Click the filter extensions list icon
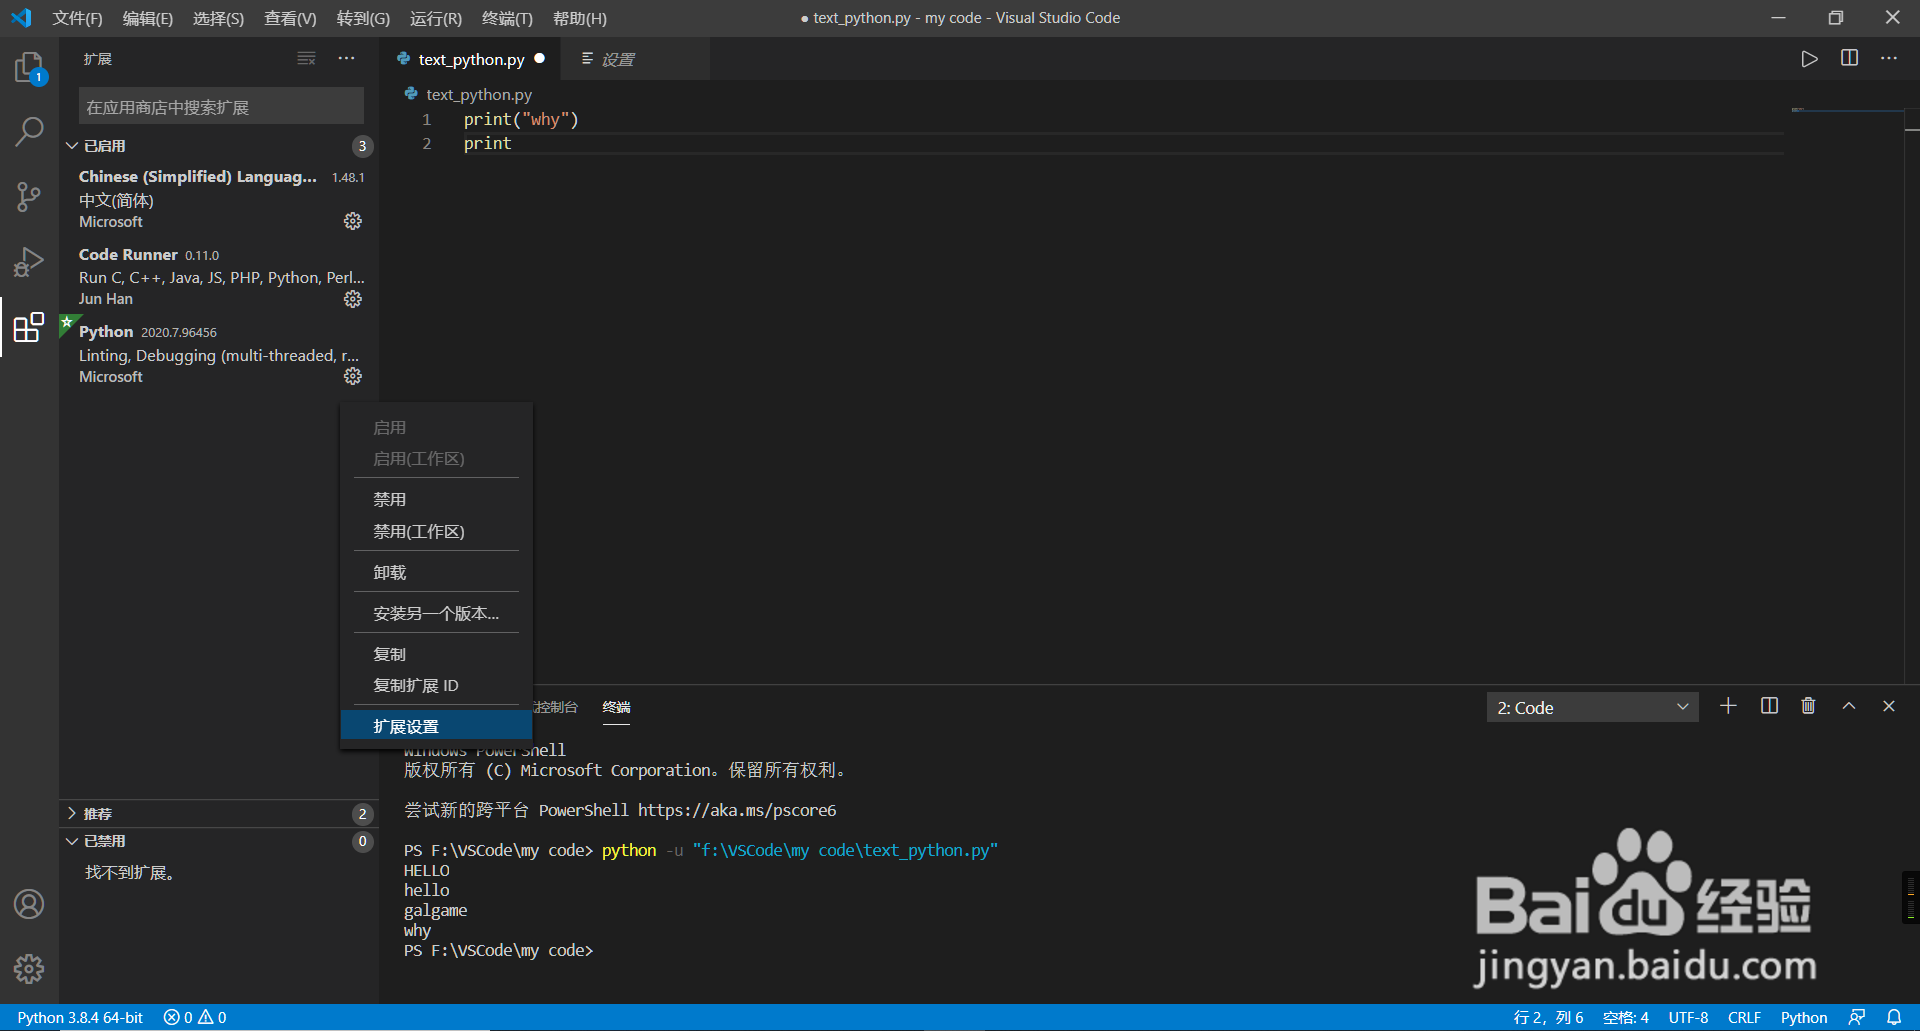Viewport: 1920px width, 1031px height. (306, 59)
